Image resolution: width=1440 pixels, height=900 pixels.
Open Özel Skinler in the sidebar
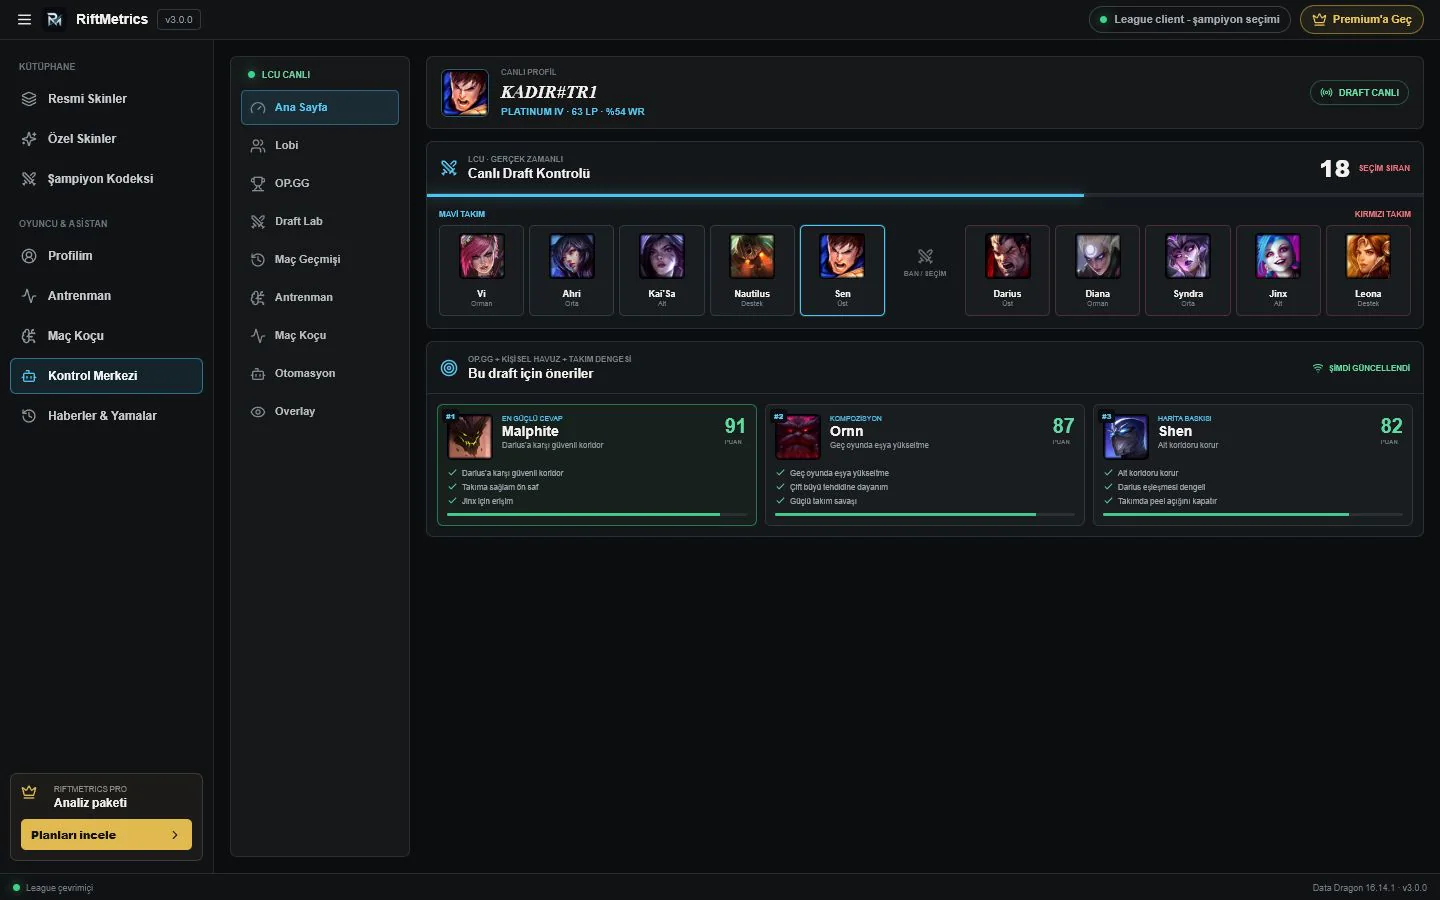[x=106, y=139]
